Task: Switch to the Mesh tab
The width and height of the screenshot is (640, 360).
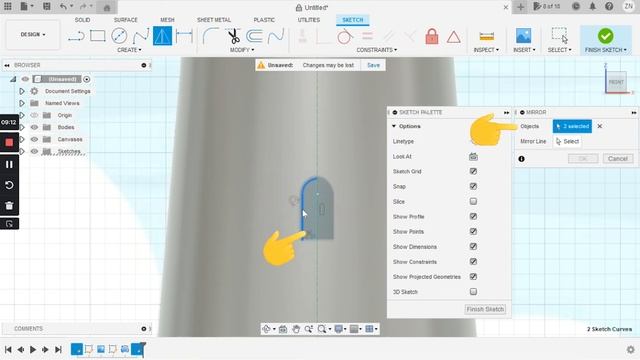Action: [x=167, y=20]
